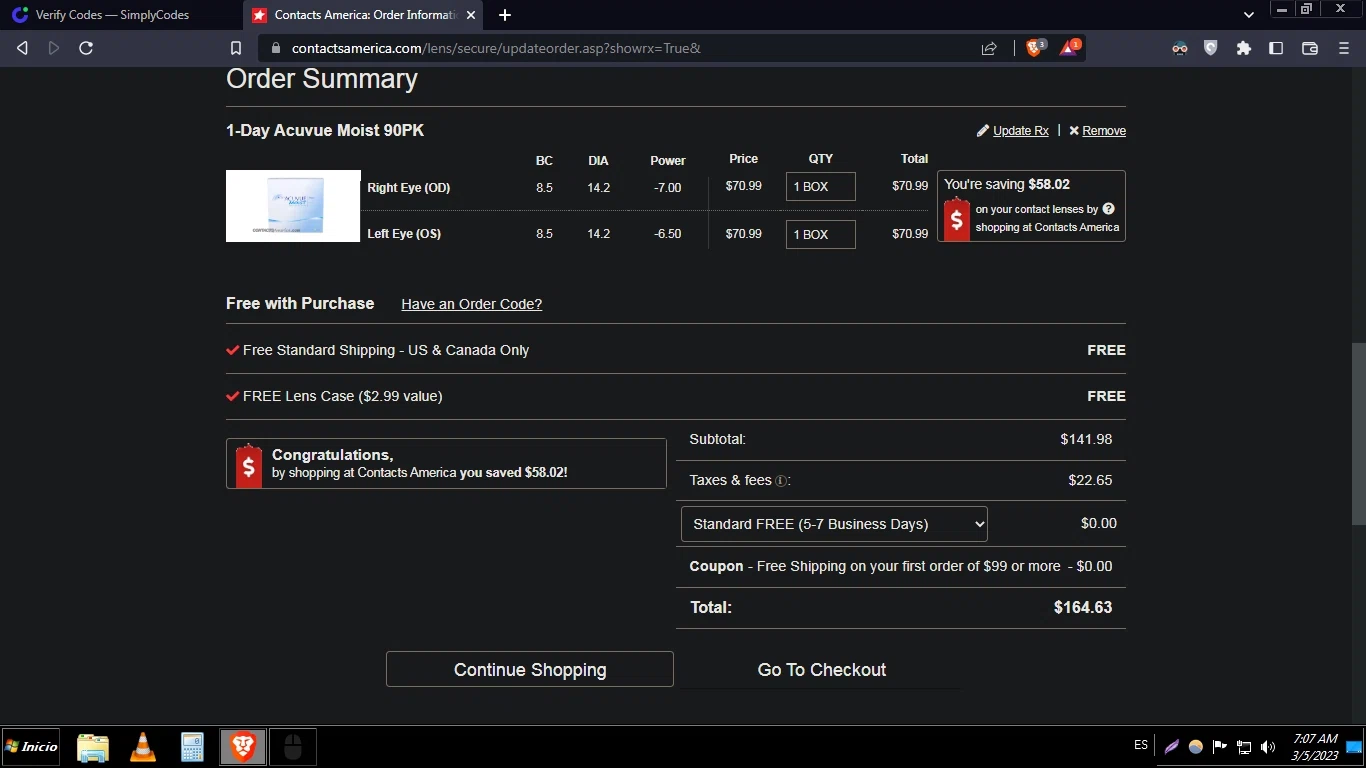Open file explorer from taskbar
1366x768 pixels.
(x=93, y=747)
